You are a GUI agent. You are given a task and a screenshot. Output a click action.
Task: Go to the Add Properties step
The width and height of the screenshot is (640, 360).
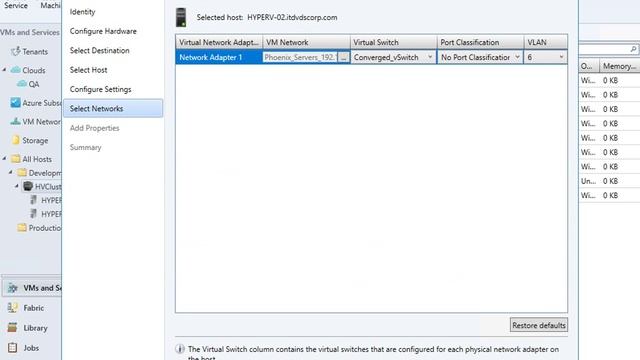94,128
